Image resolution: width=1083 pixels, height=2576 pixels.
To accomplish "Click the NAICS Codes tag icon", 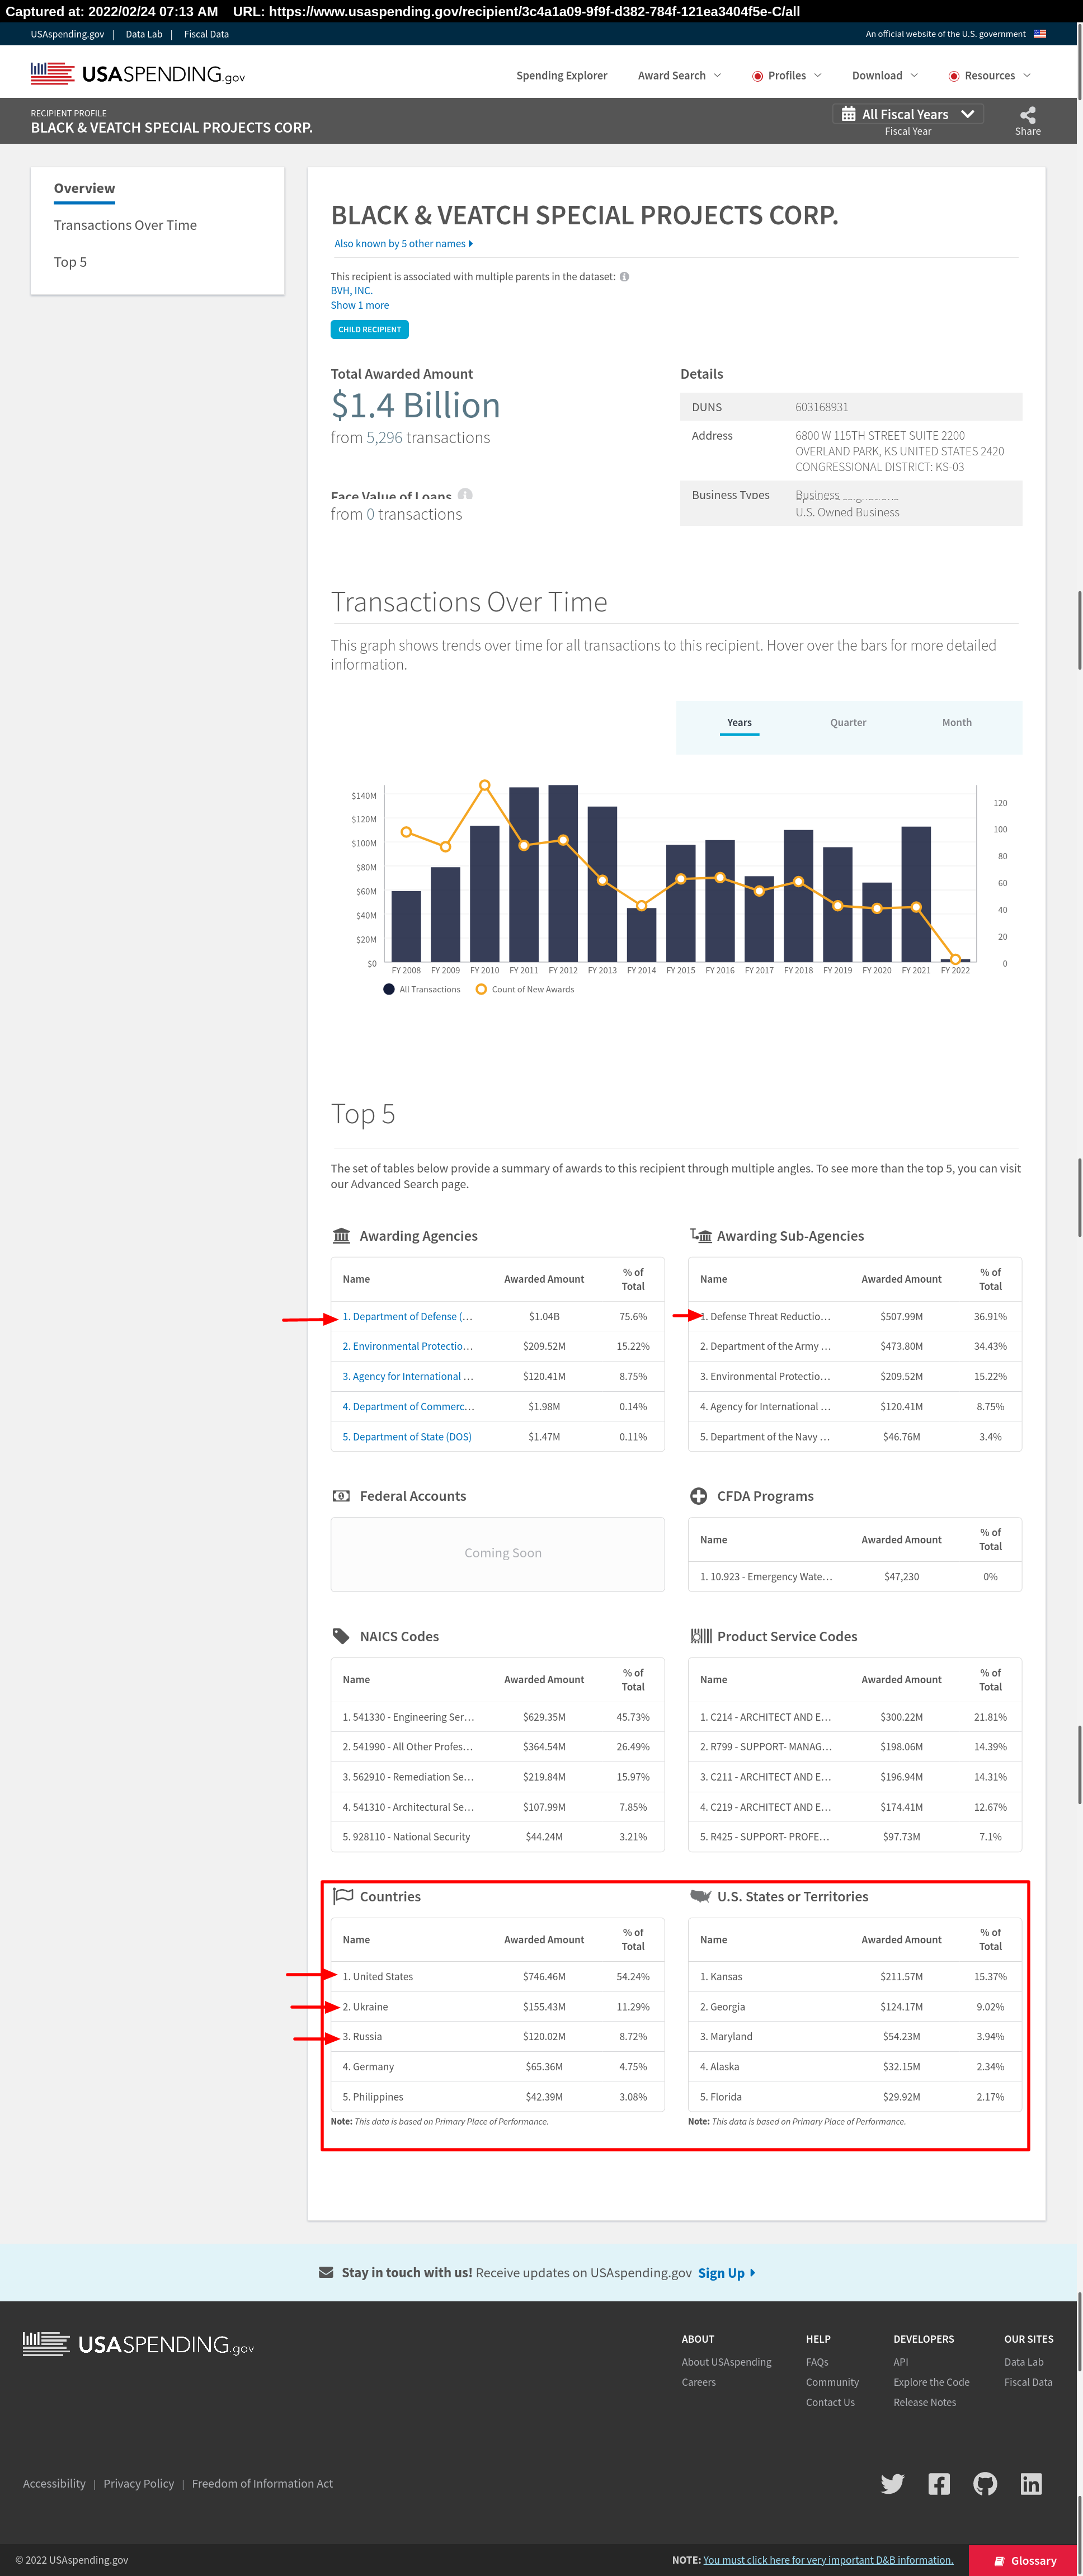I will click(x=341, y=1636).
